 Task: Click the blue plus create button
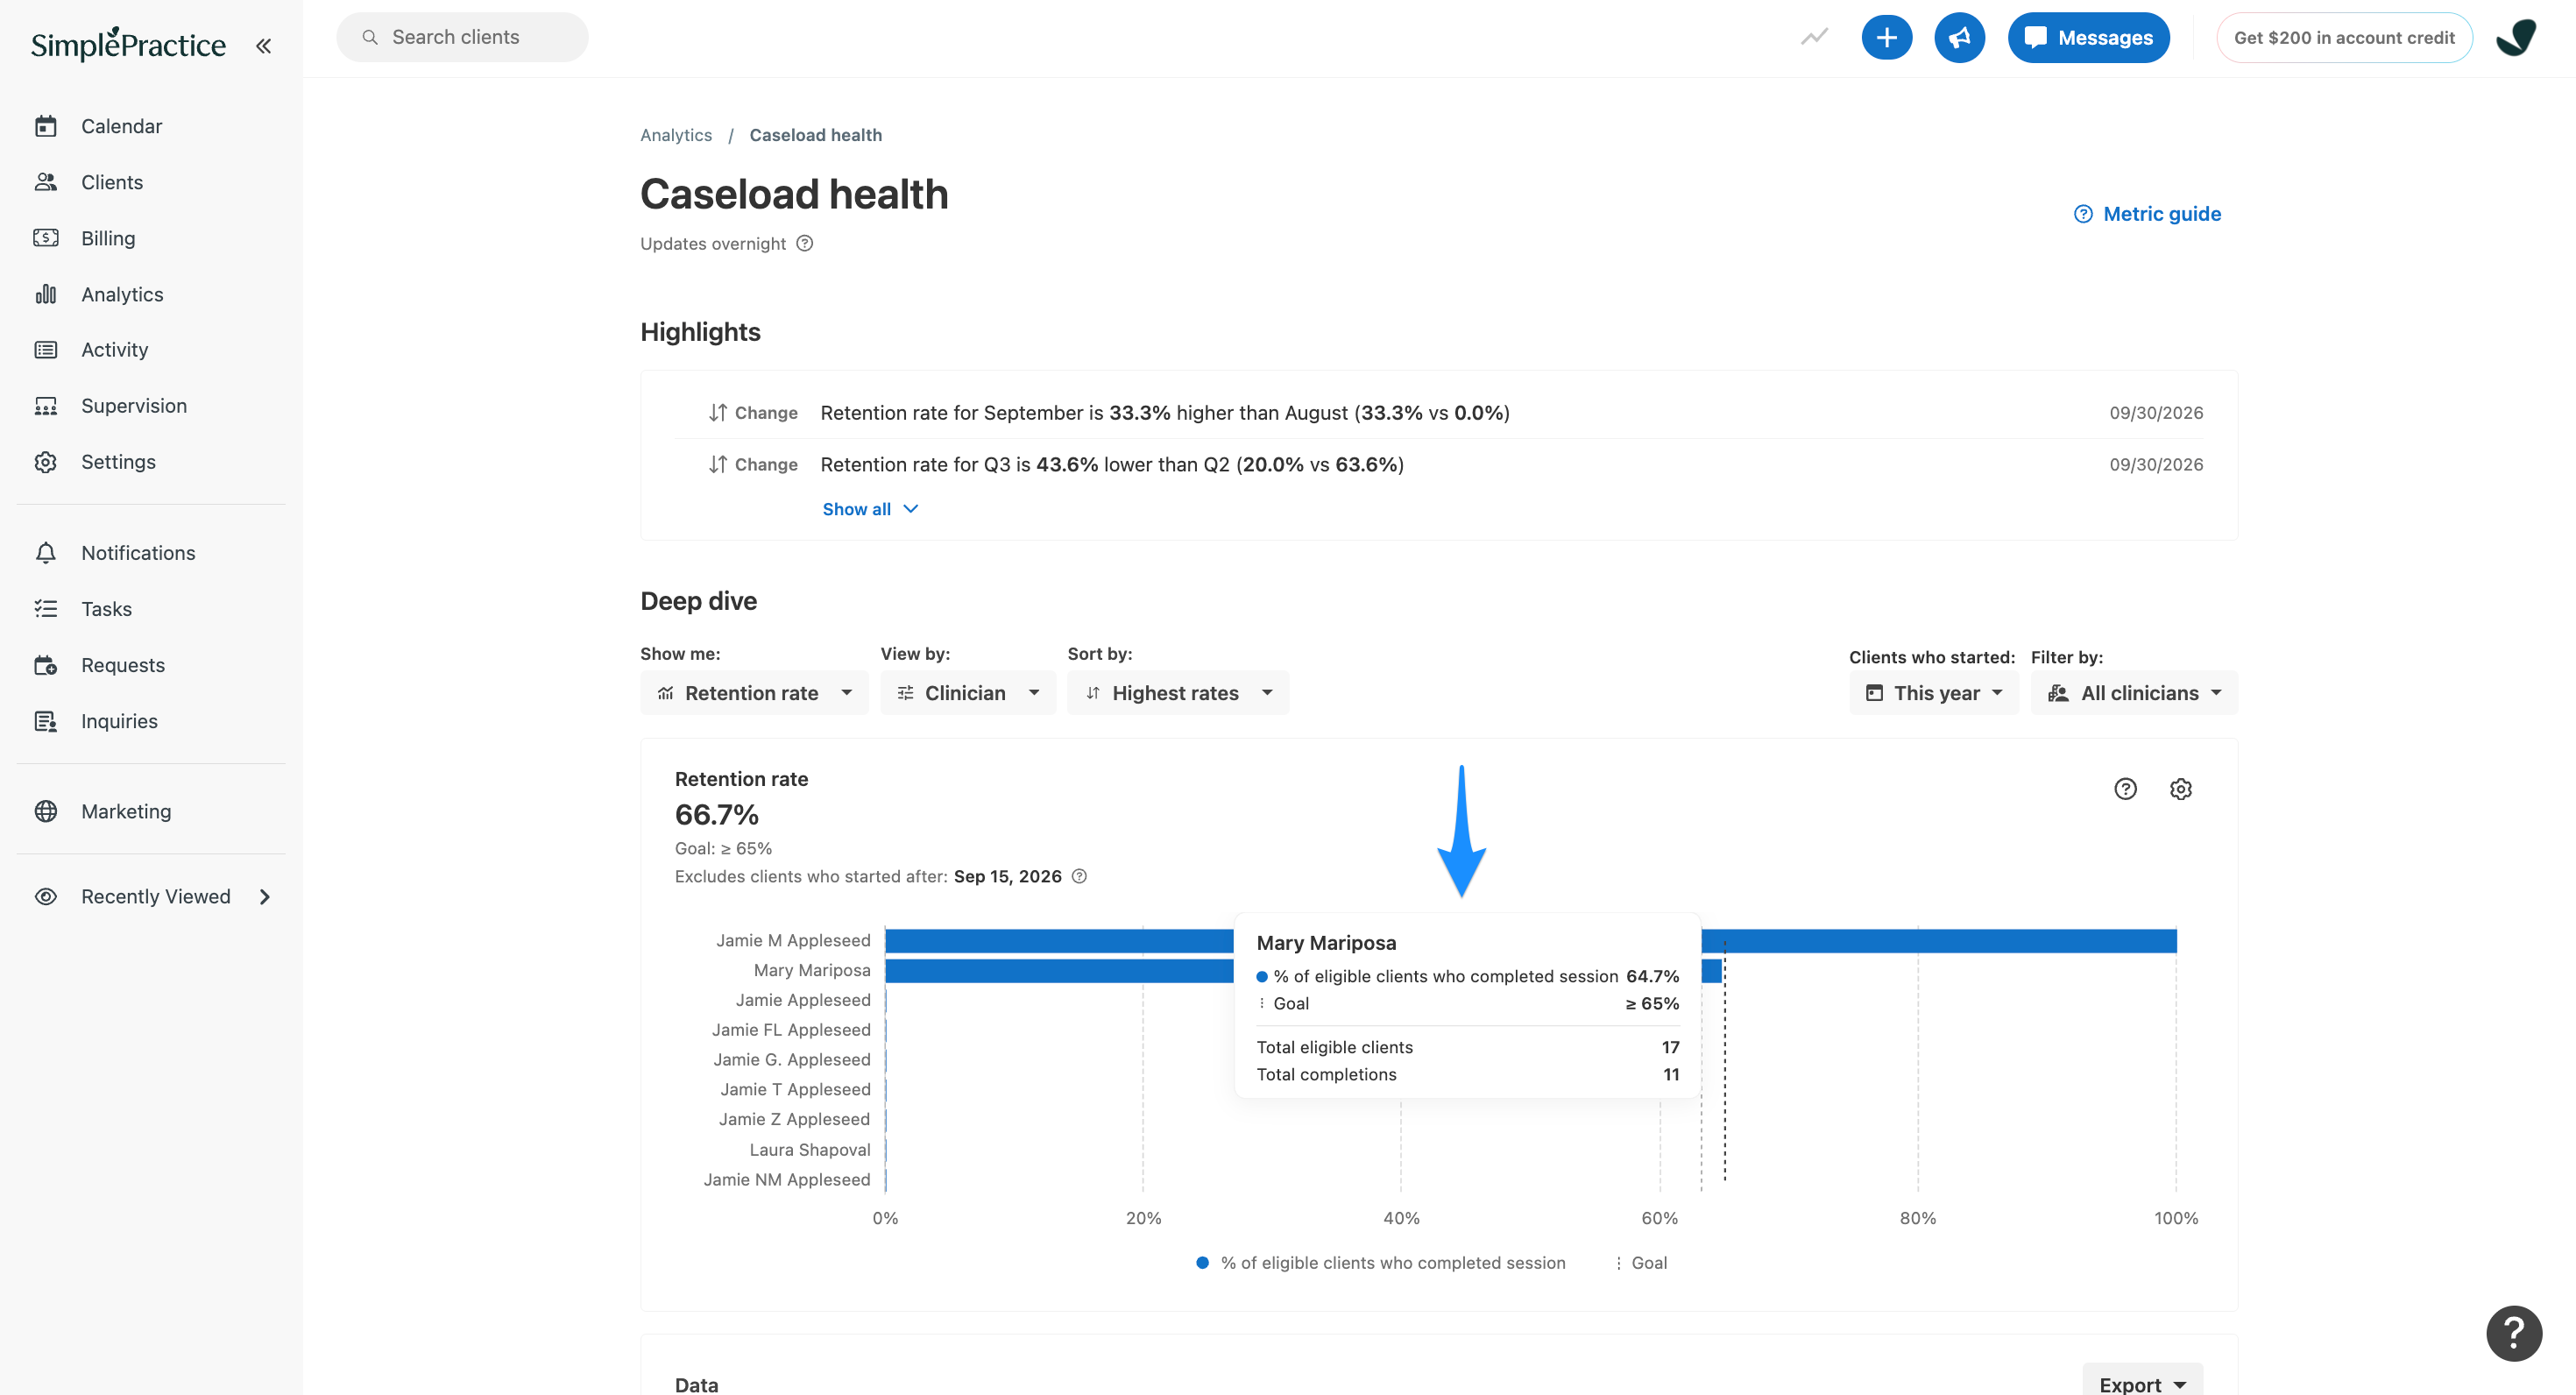1886,38
